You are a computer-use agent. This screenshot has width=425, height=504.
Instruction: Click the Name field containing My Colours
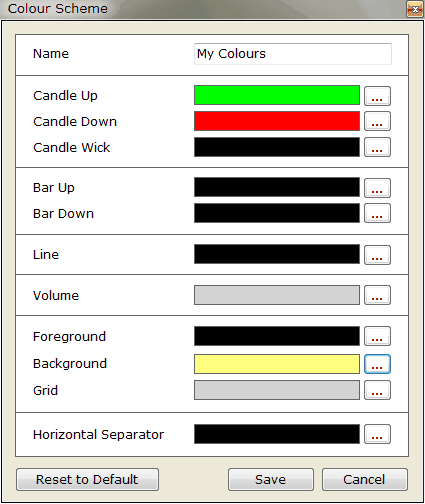(293, 54)
